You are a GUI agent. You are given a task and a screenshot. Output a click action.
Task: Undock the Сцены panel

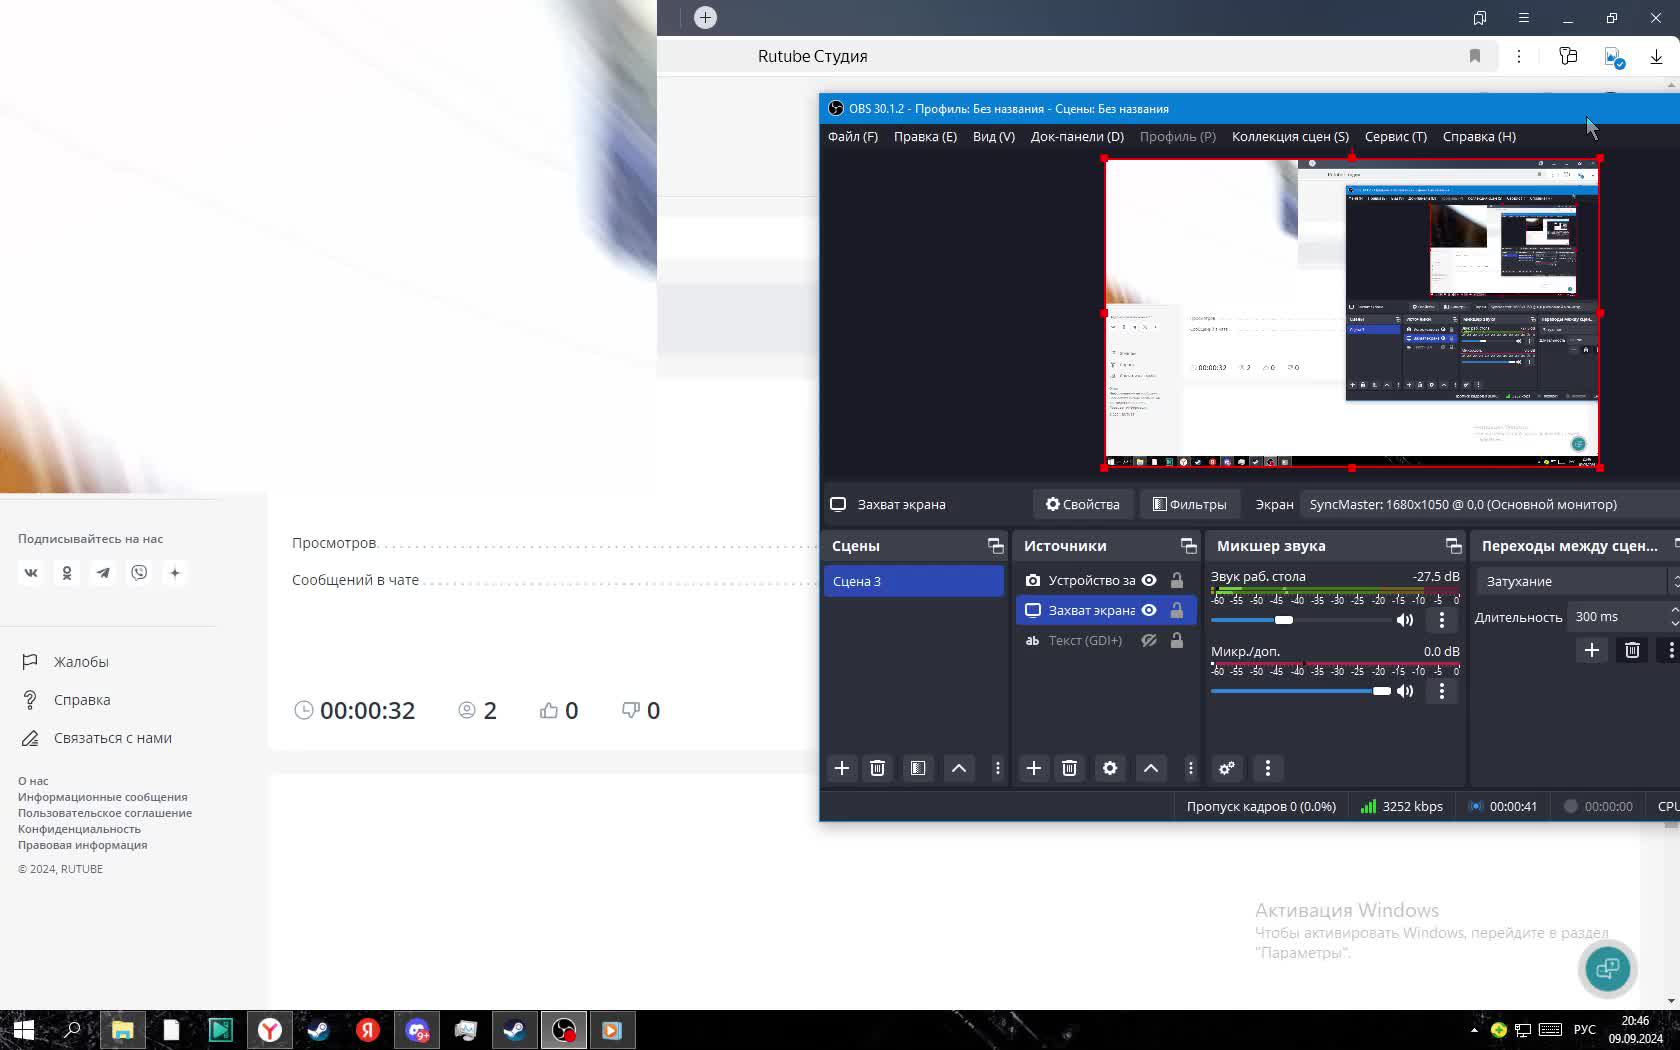tap(995, 546)
